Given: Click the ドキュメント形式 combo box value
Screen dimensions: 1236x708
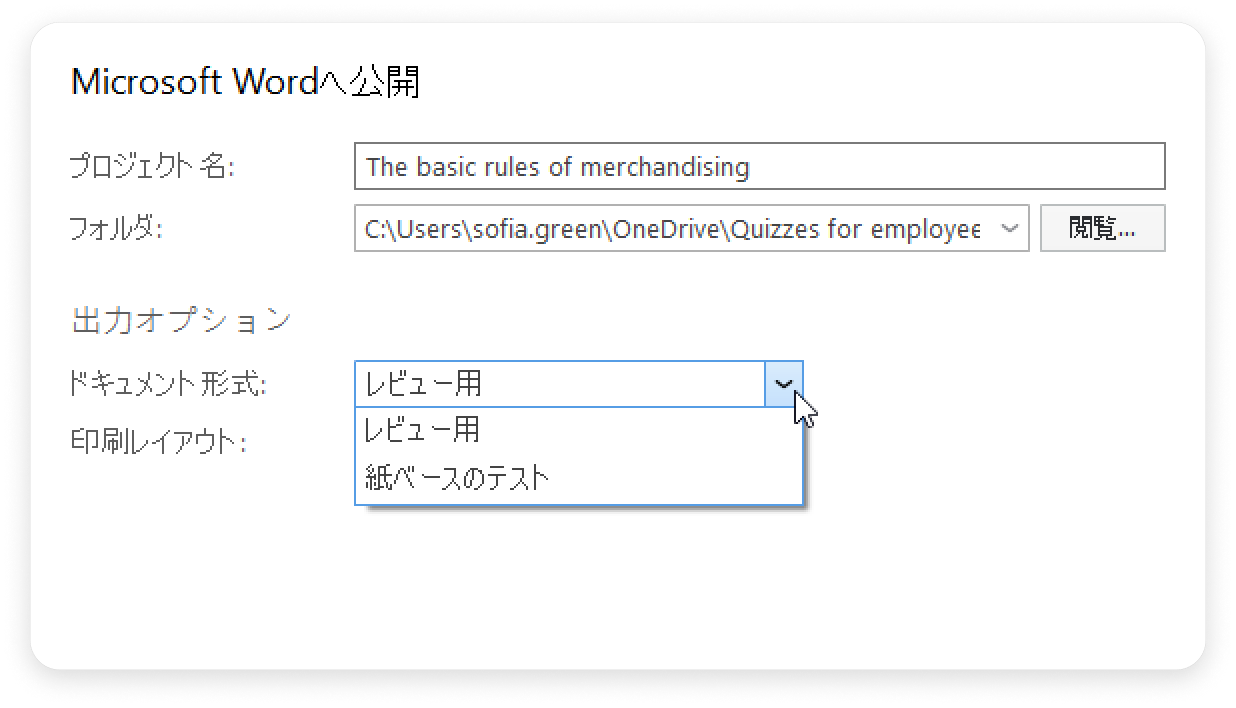Looking at the screenshot, I should (x=560, y=384).
